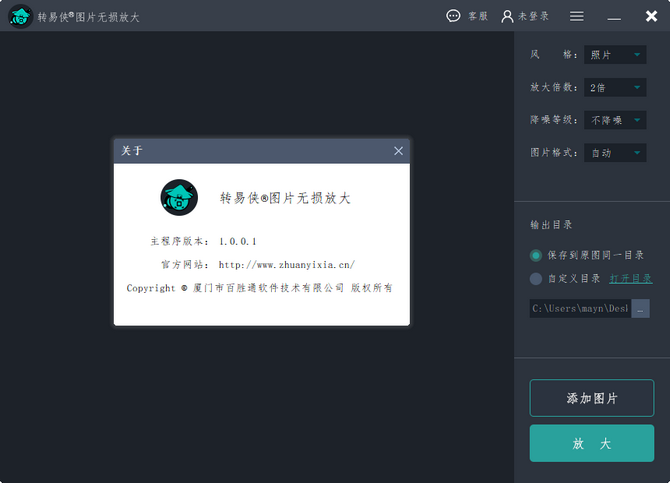Select 自定义目录 radio button

(x=536, y=279)
